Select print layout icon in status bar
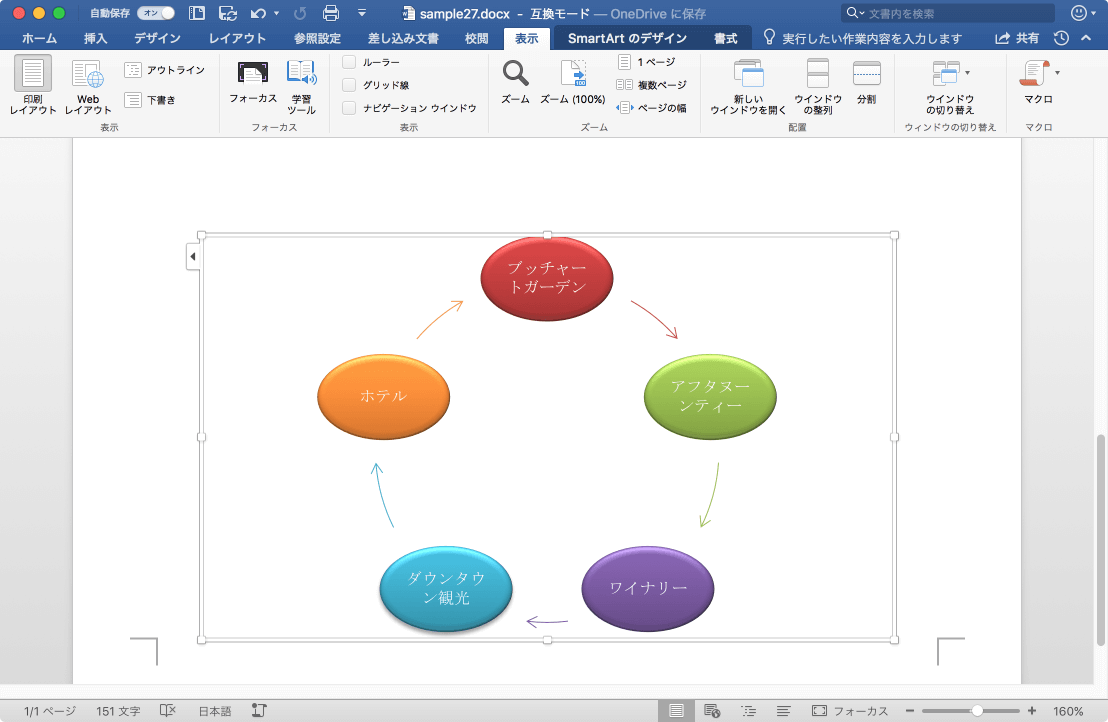Viewport: 1108px width, 722px height. [x=676, y=711]
